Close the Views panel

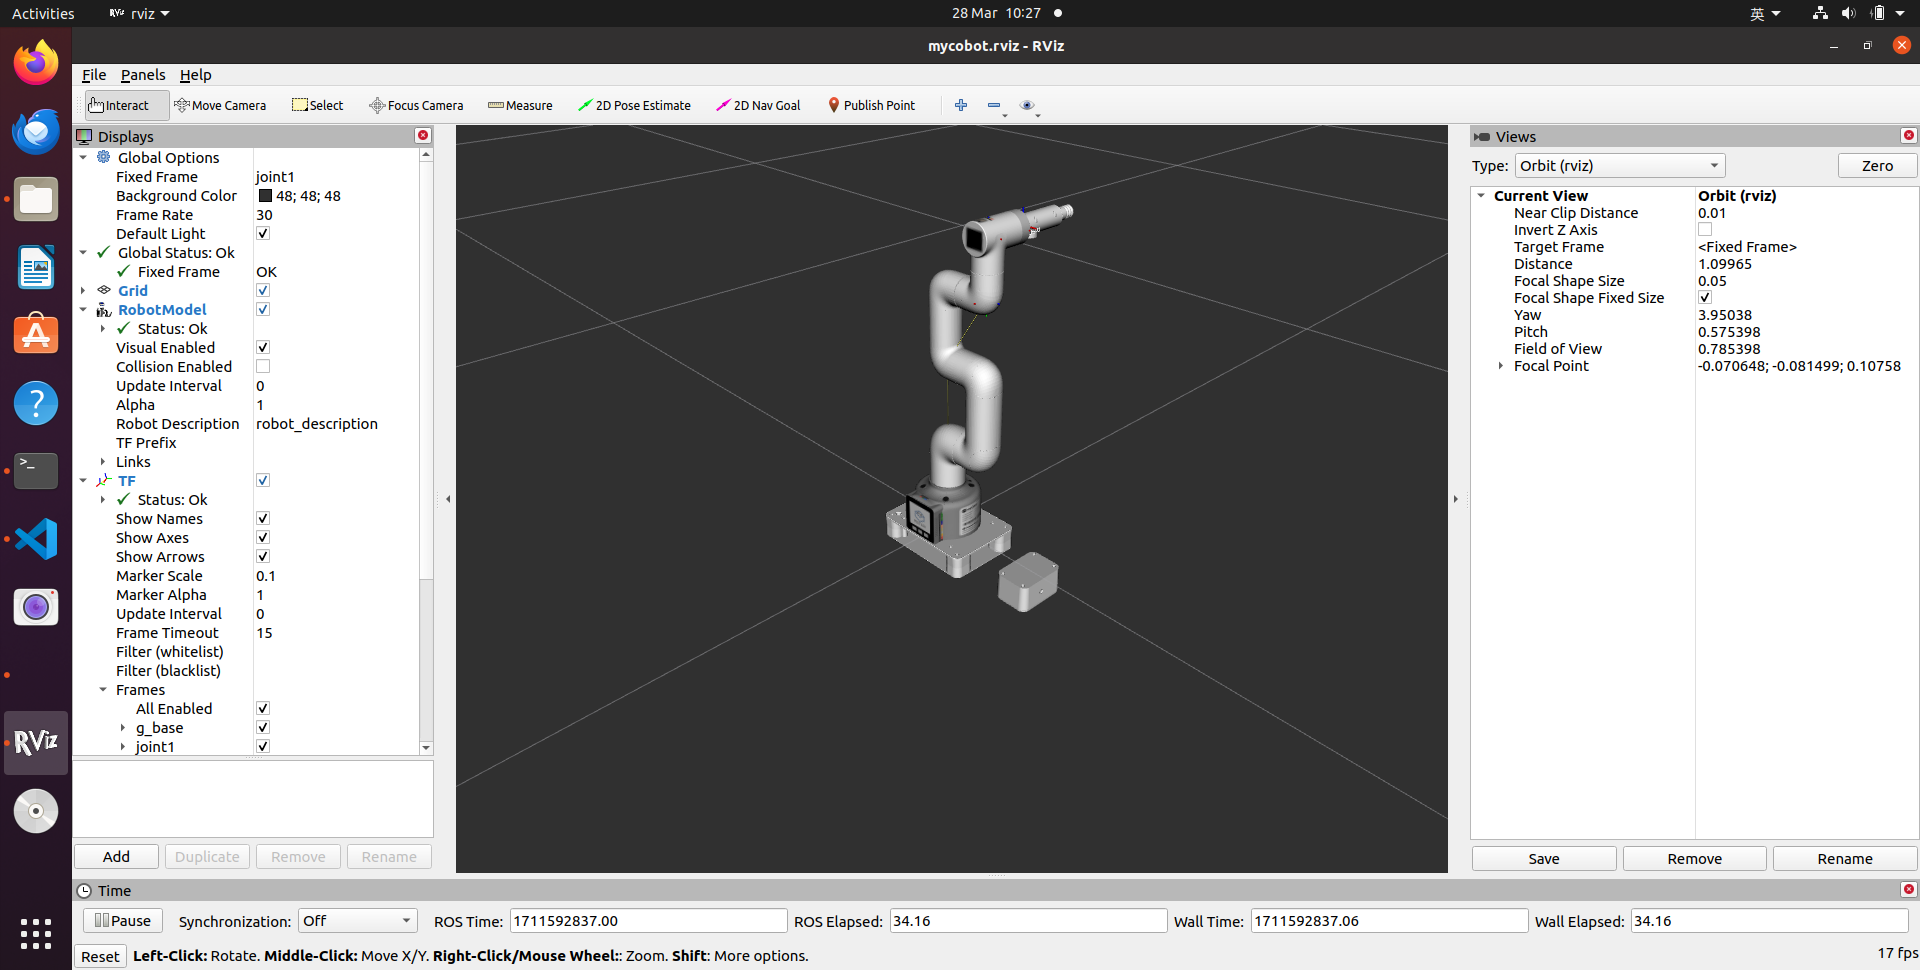click(1909, 135)
